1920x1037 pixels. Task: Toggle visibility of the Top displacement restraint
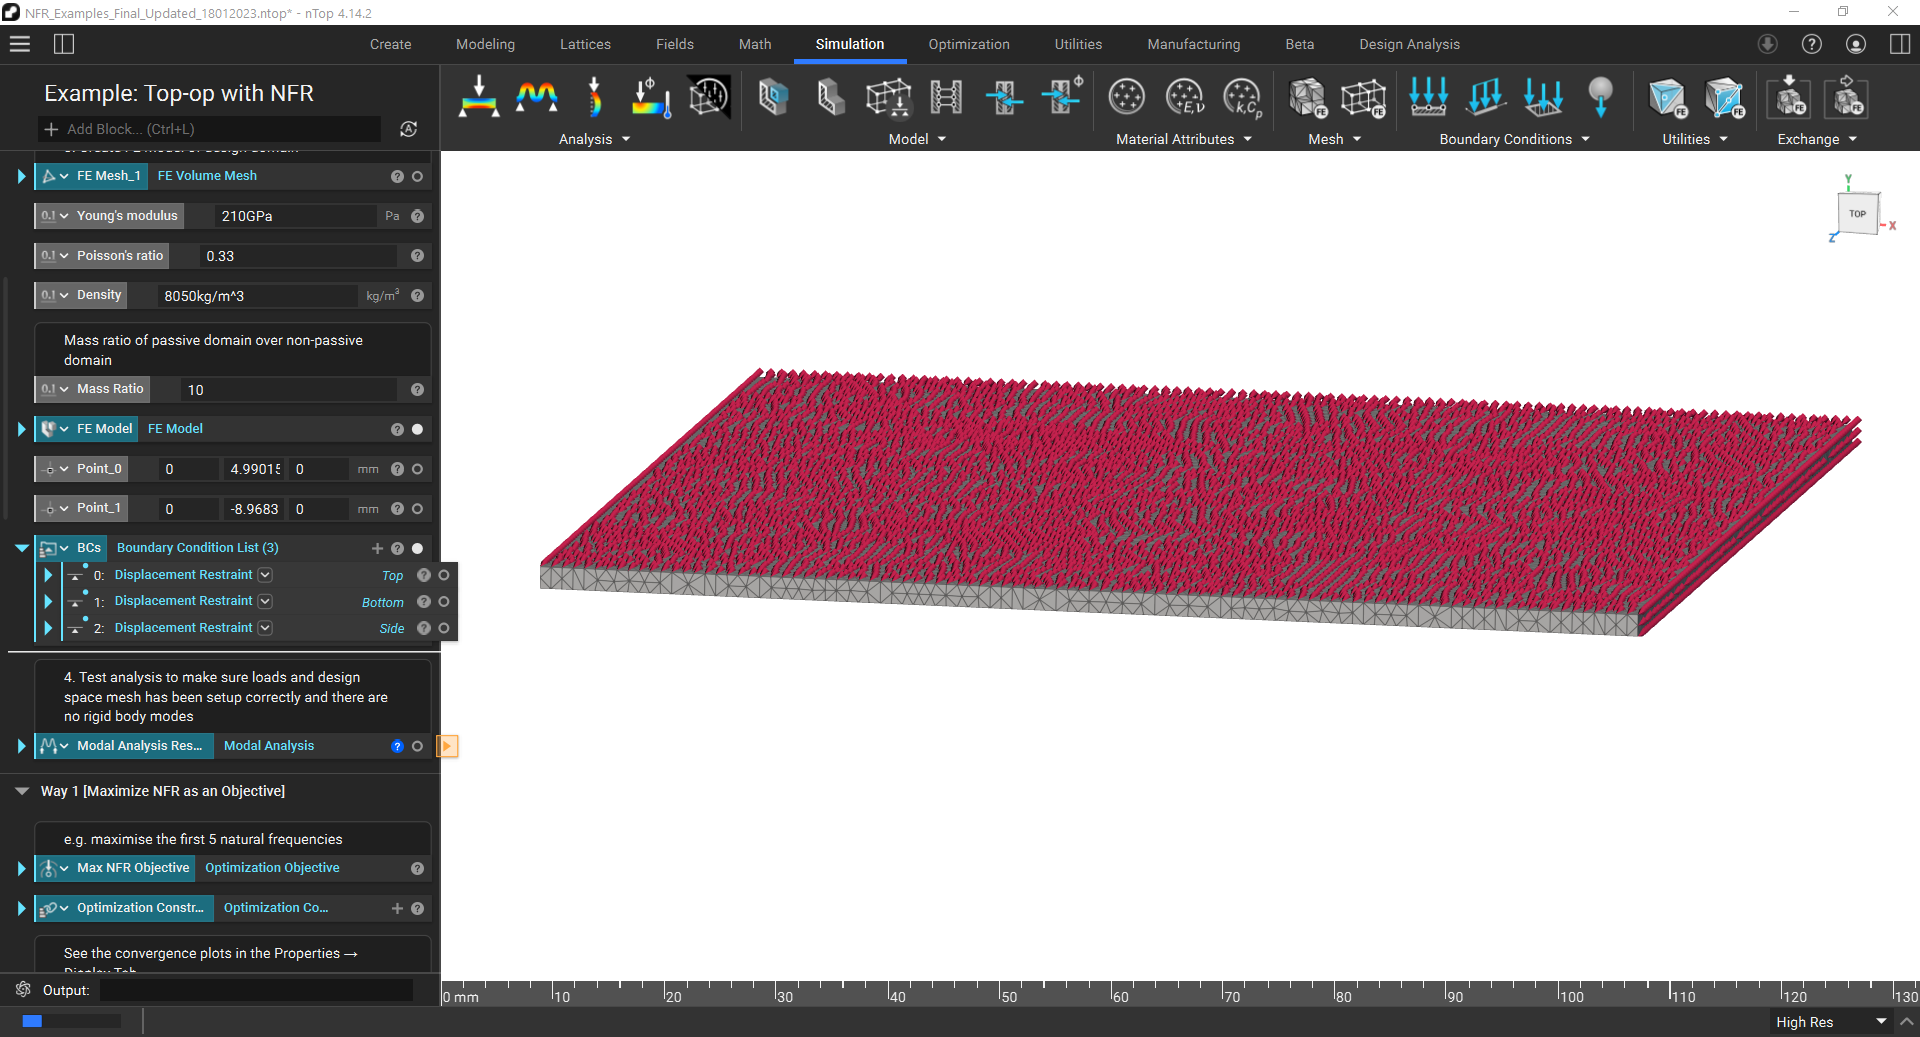[x=444, y=575]
